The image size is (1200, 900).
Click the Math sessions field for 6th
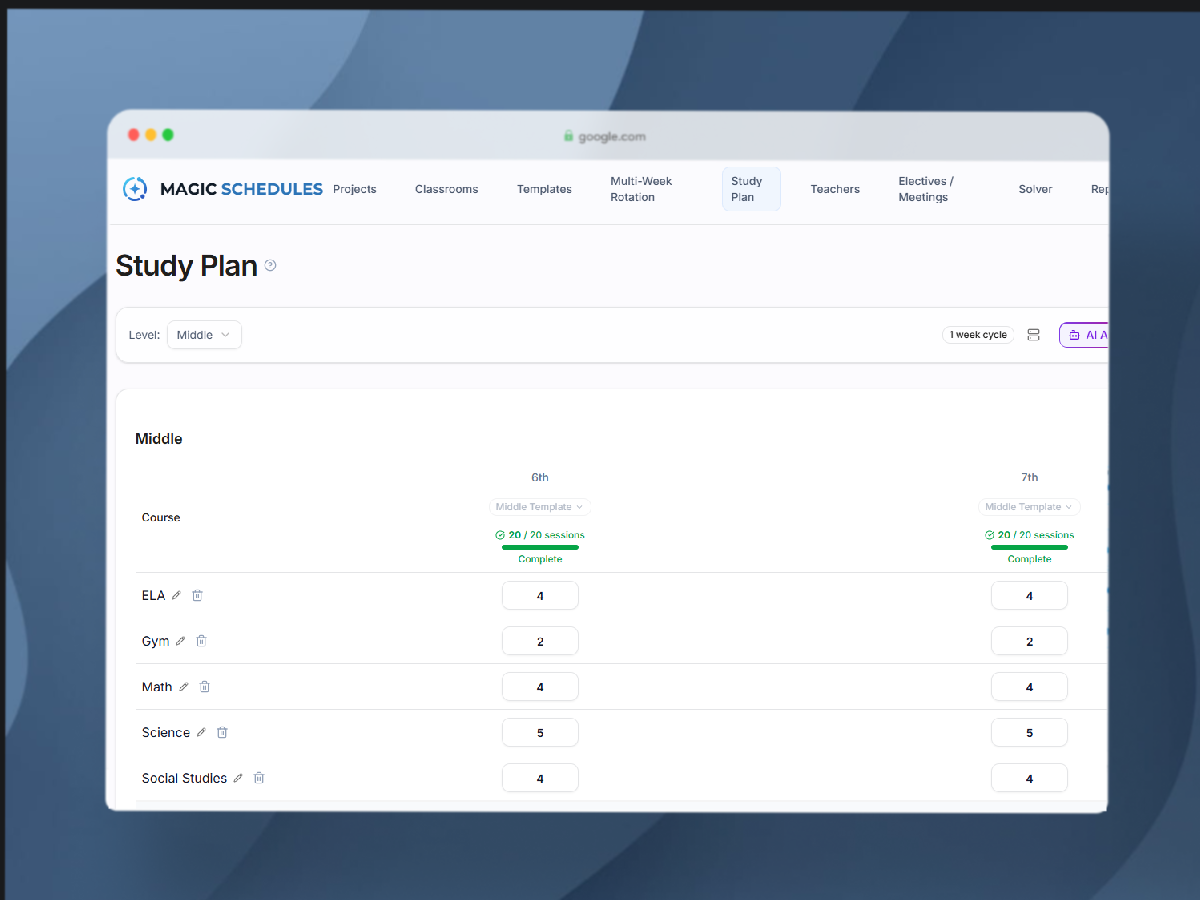540,687
